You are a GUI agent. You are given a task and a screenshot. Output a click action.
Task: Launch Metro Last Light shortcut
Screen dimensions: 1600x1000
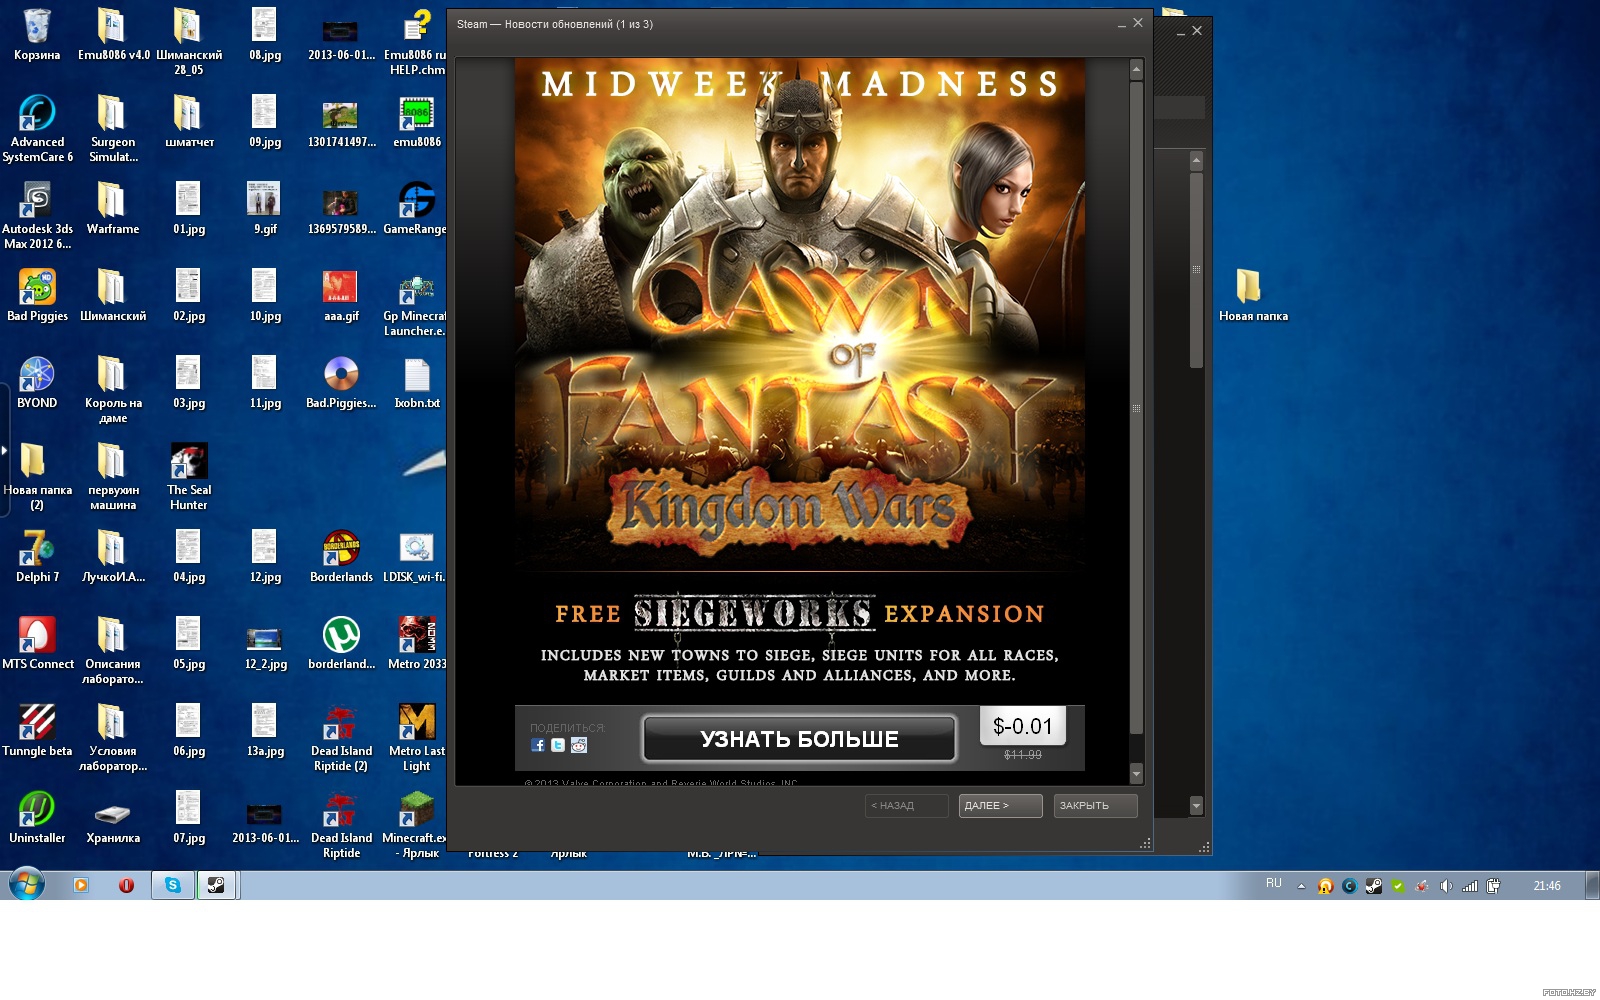[417, 738]
